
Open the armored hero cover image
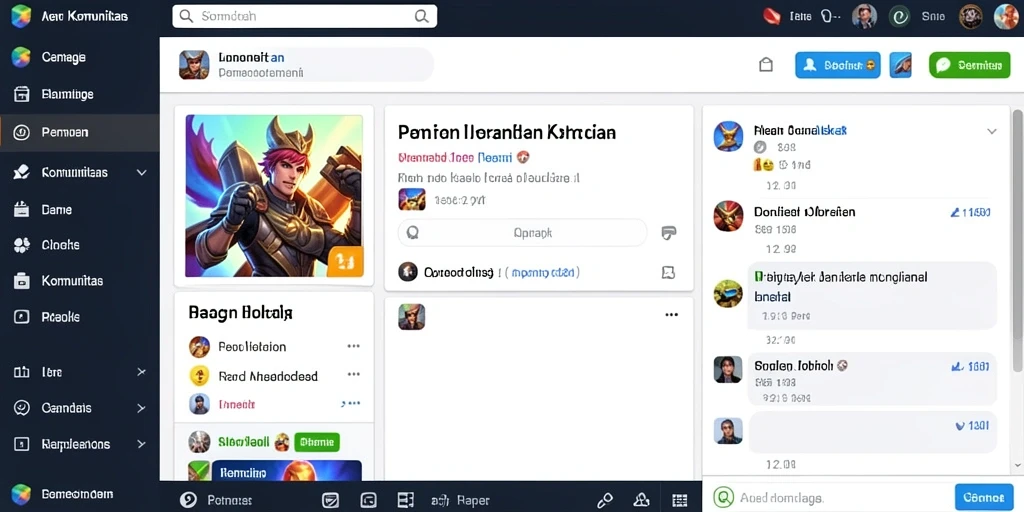tap(274, 196)
